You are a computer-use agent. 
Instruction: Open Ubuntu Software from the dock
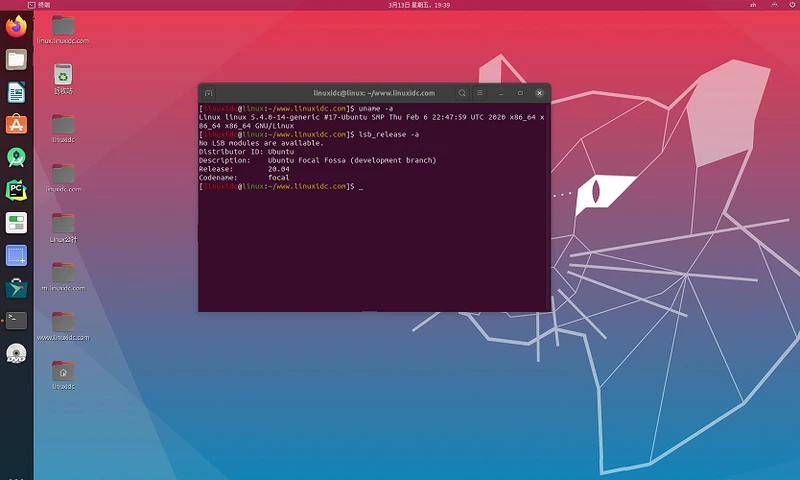tap(16, 124)
